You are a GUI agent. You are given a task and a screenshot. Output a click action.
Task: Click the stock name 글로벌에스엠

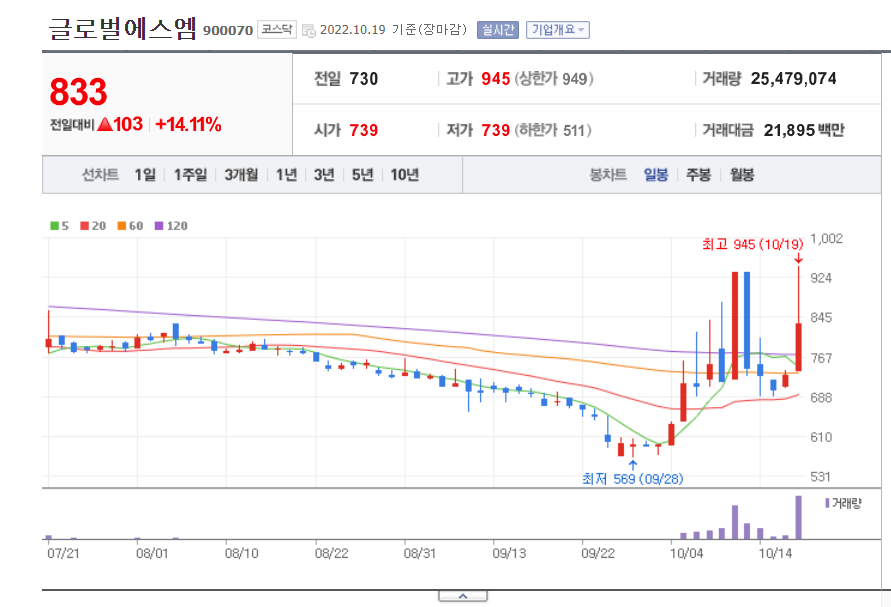pos(123,28)
